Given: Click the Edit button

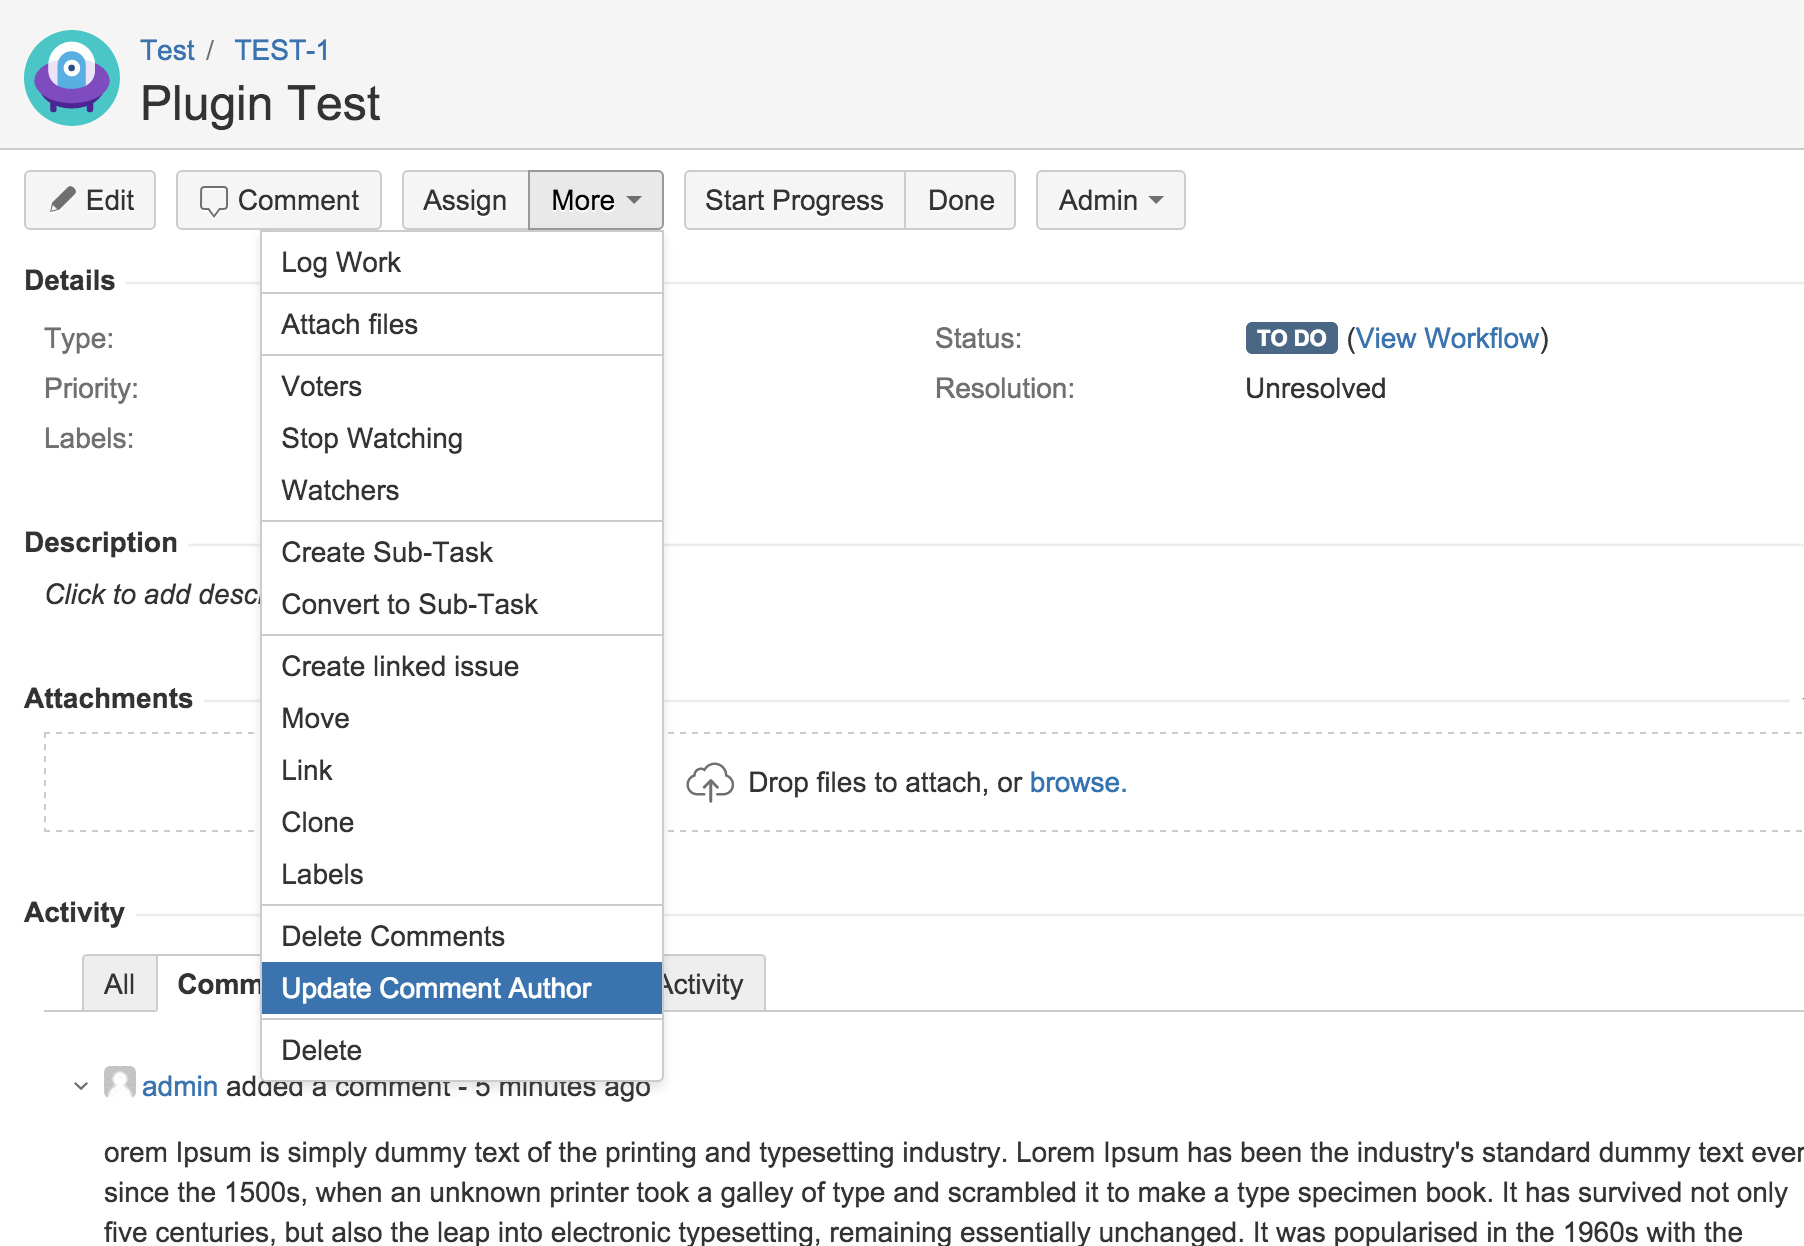Looking at the screenshot, I should coord(90,200).
